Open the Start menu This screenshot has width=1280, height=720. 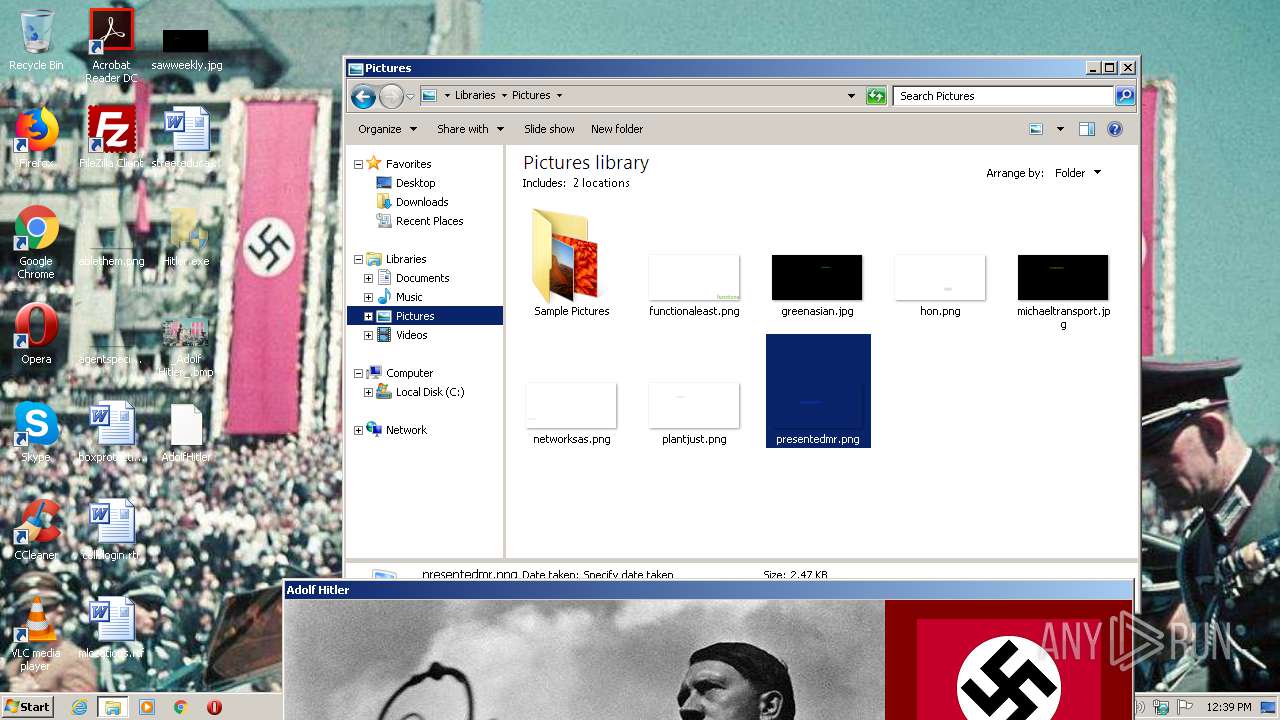pyautogui.click(x=27, y=707)
